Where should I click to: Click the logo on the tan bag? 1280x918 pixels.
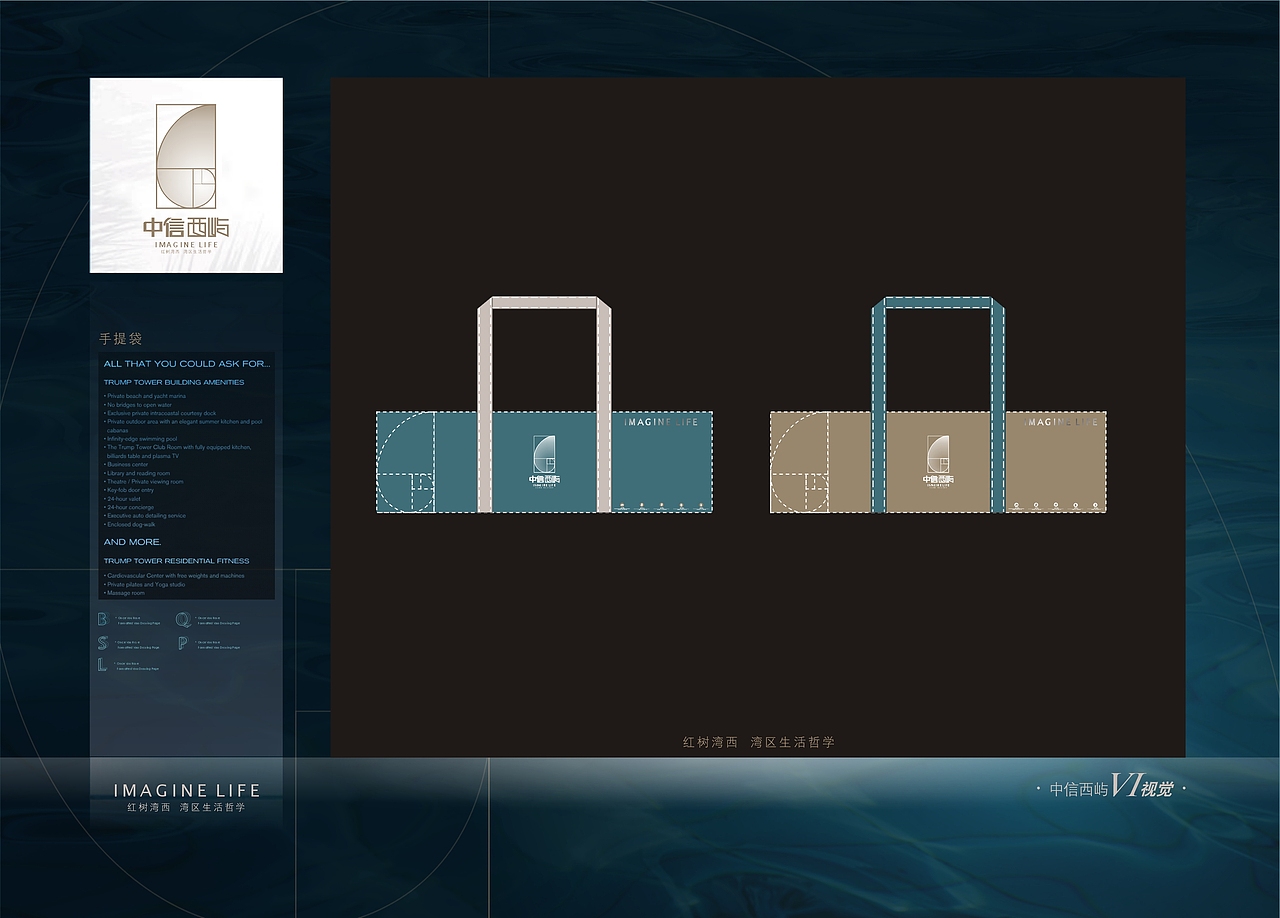(x=937, y=461)
